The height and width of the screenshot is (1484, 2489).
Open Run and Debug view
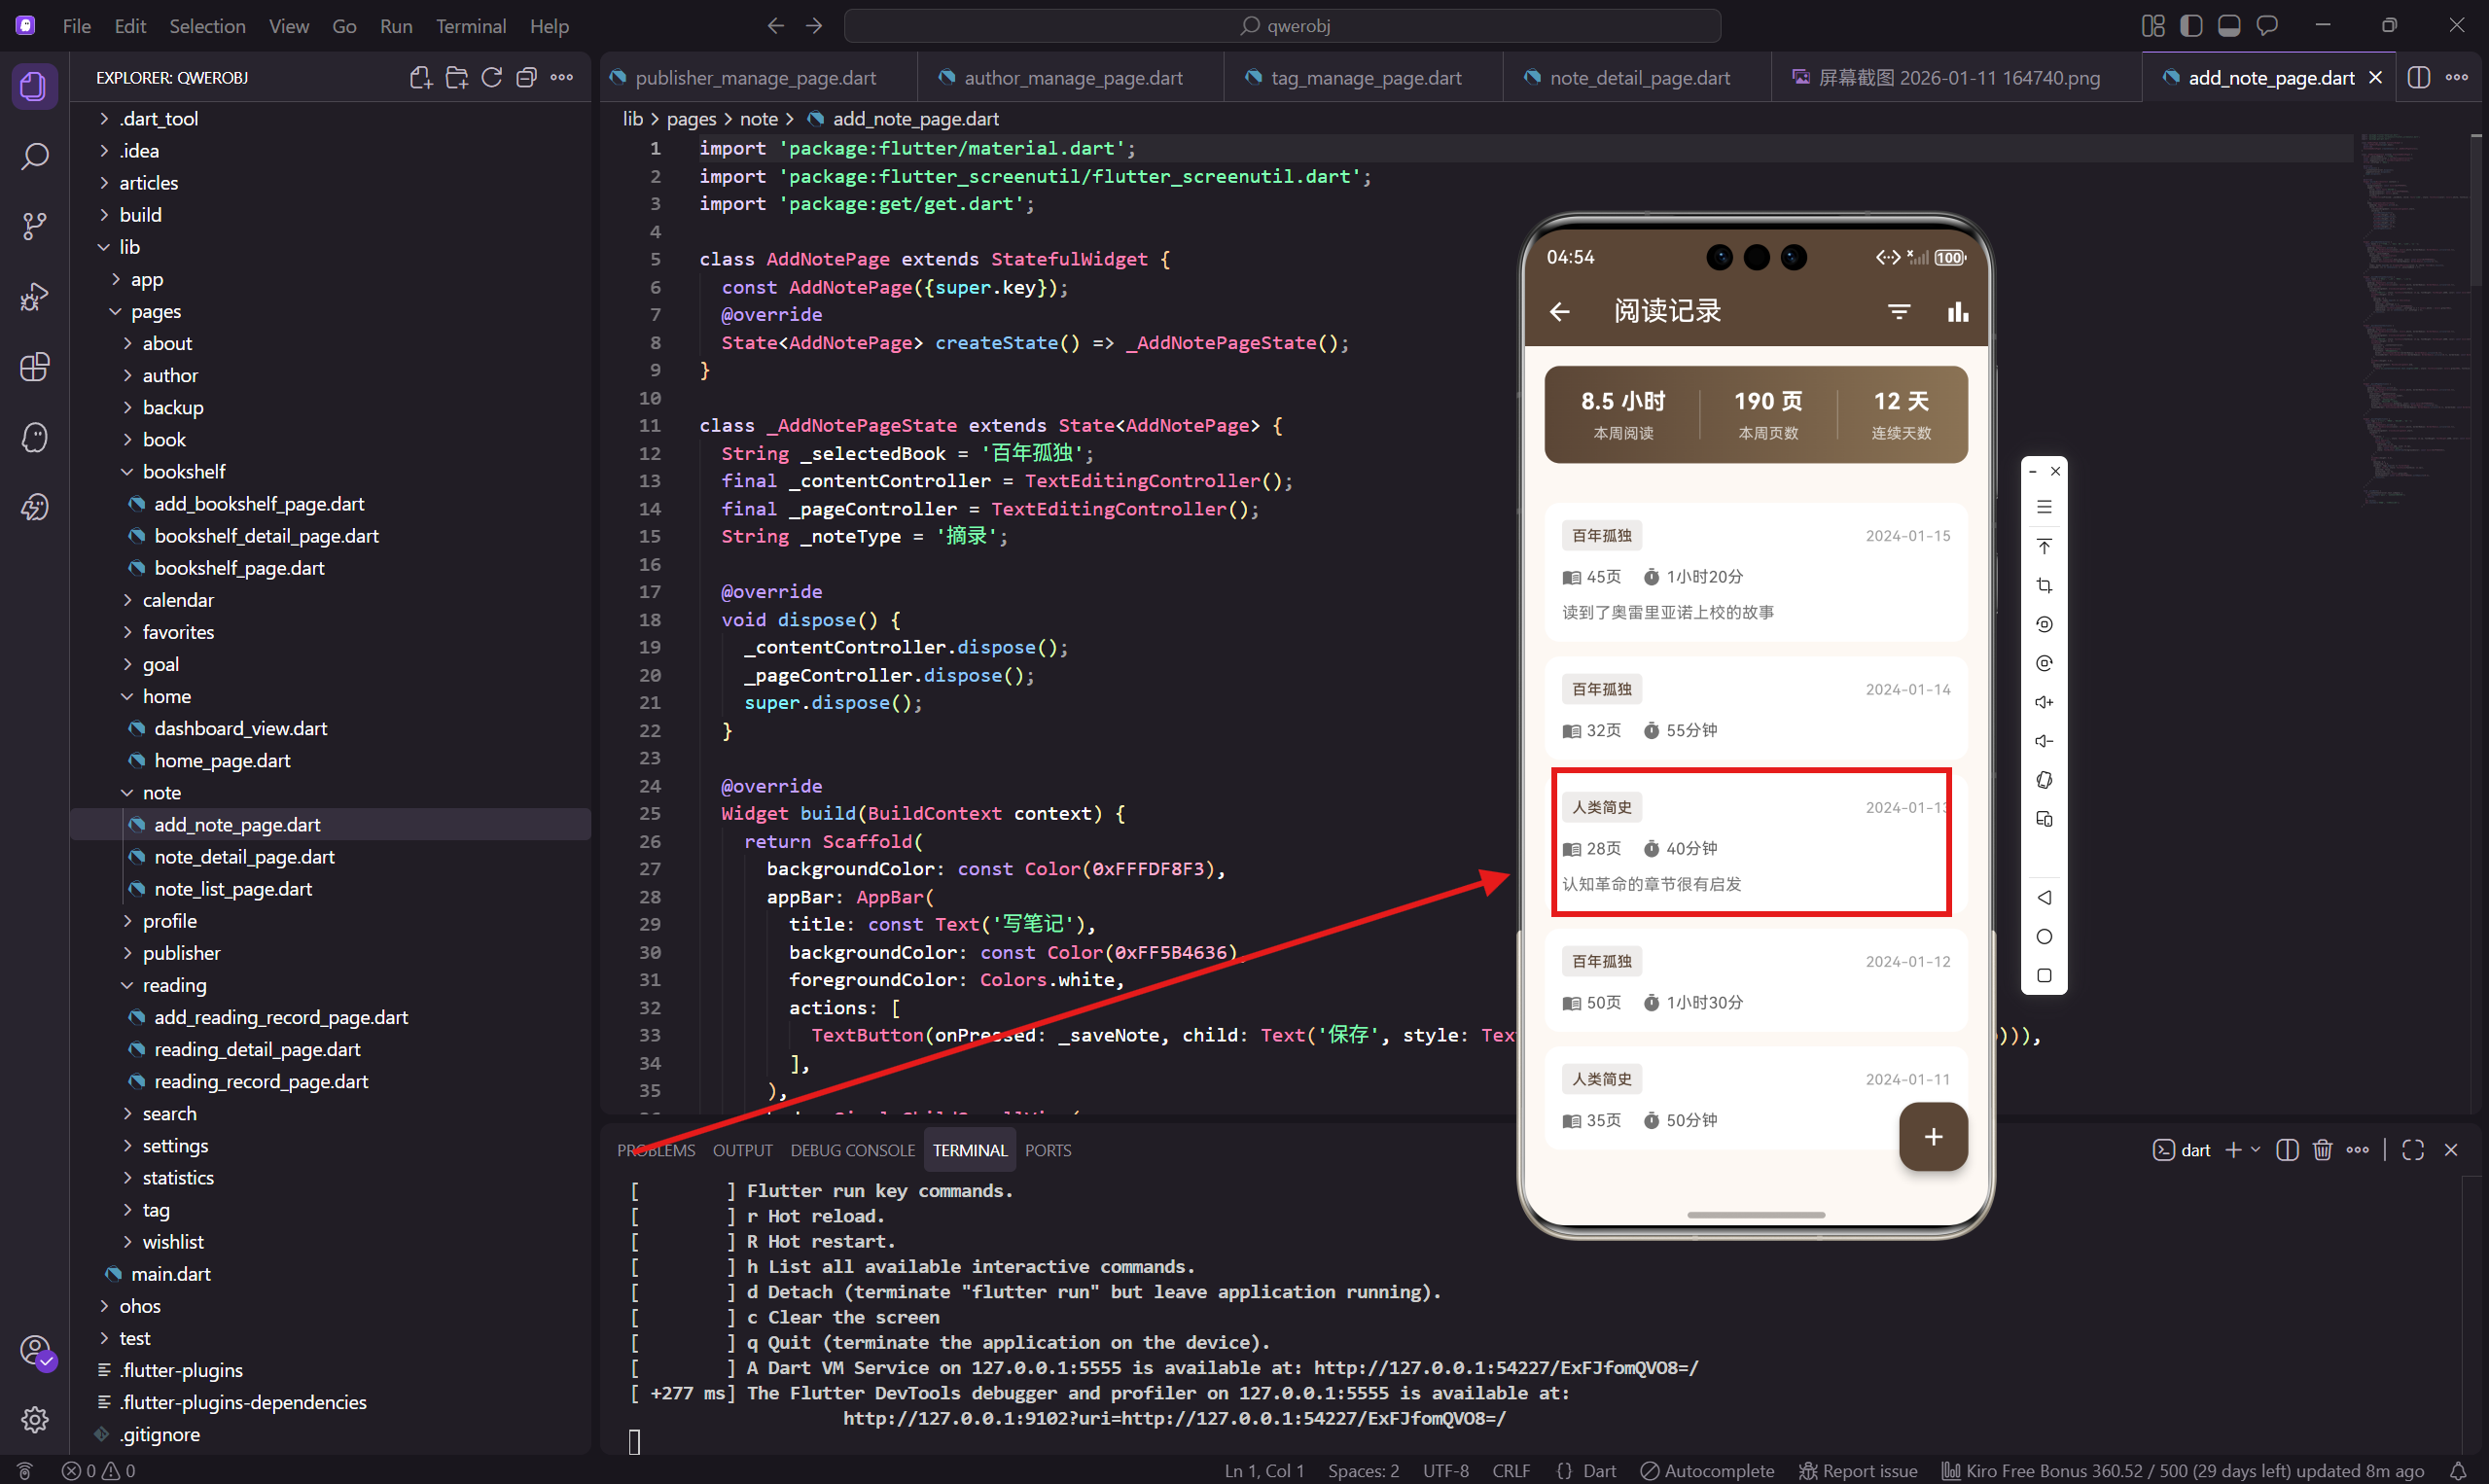pyautogui.click(x=35, y=297)
